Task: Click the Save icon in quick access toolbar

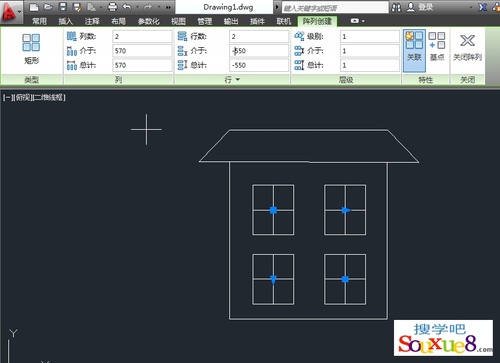Action: [x=63, y=7]
